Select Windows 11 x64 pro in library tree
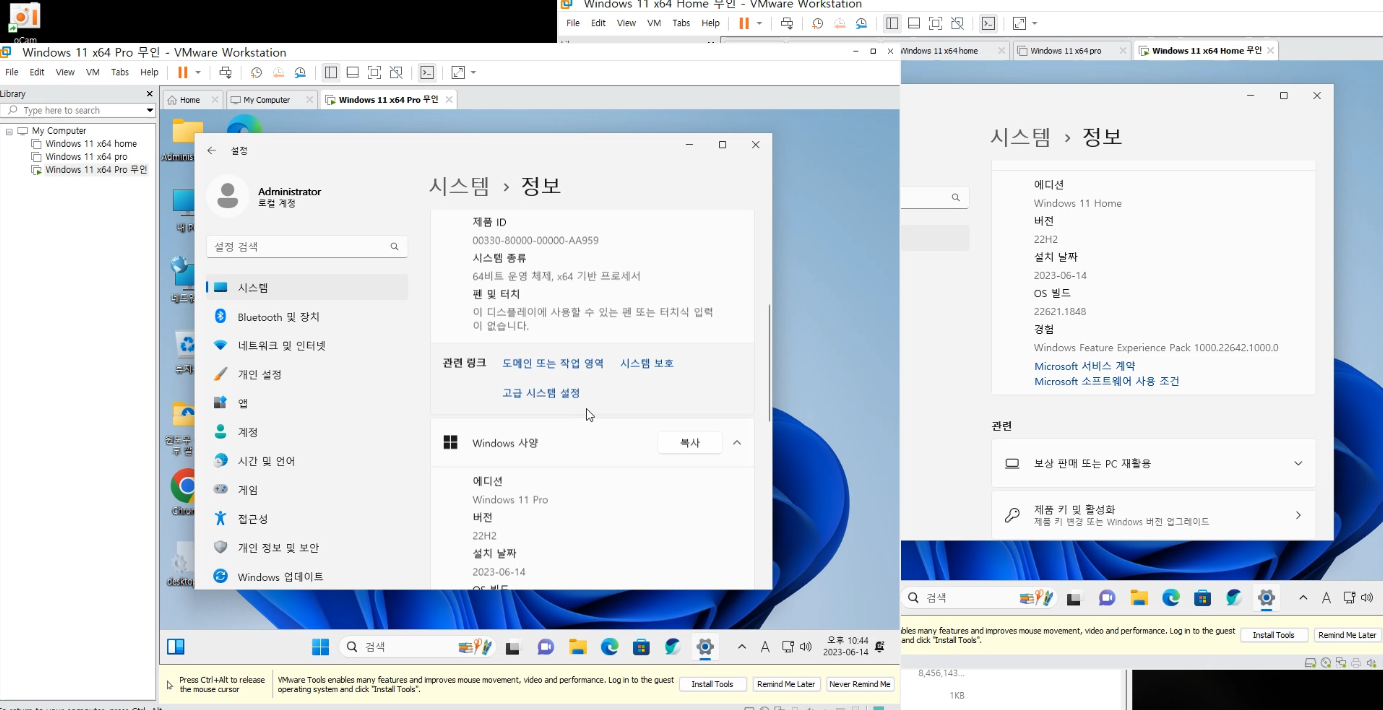Viewport: 1383px width, 710px height. click(86, 157)
